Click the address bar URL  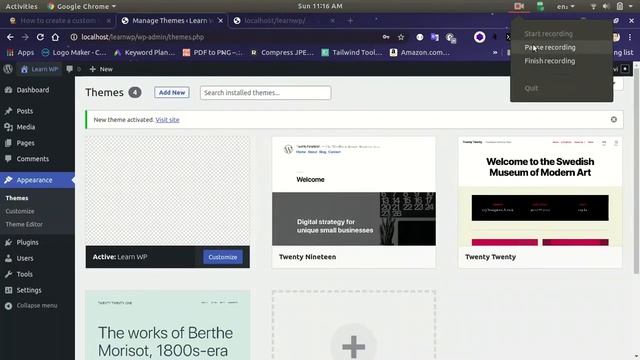point(142,37)
